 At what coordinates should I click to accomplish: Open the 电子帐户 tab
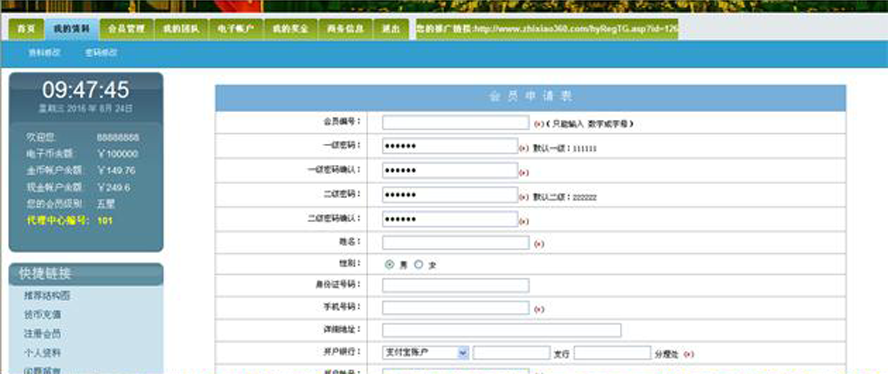click(x=236, y=29)
